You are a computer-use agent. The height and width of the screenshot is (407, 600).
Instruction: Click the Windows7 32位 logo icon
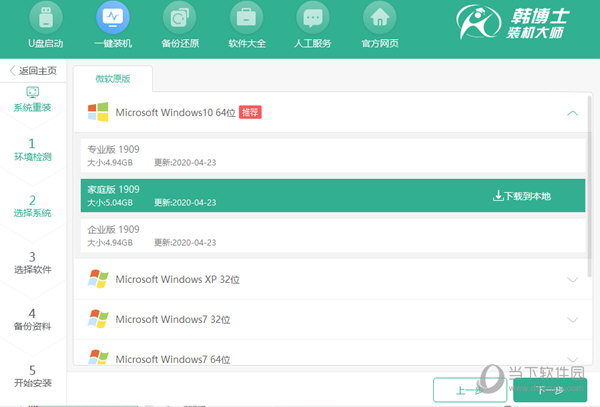click(x=98, y=319)
